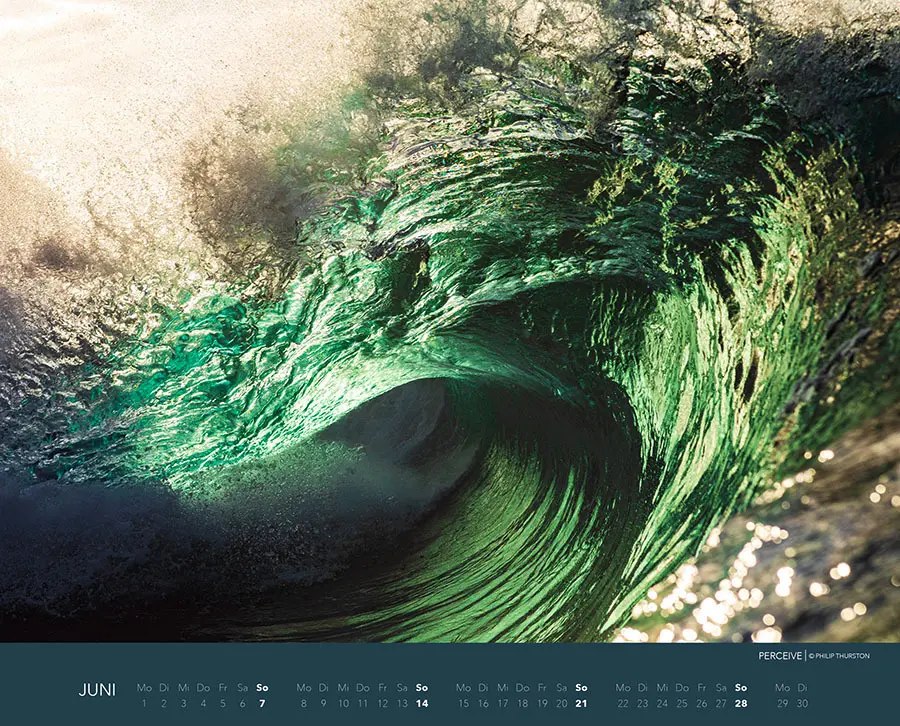Click the "Mi" label above date 10
Viewport: 900px width, 726px height.
tap(343, 687)
